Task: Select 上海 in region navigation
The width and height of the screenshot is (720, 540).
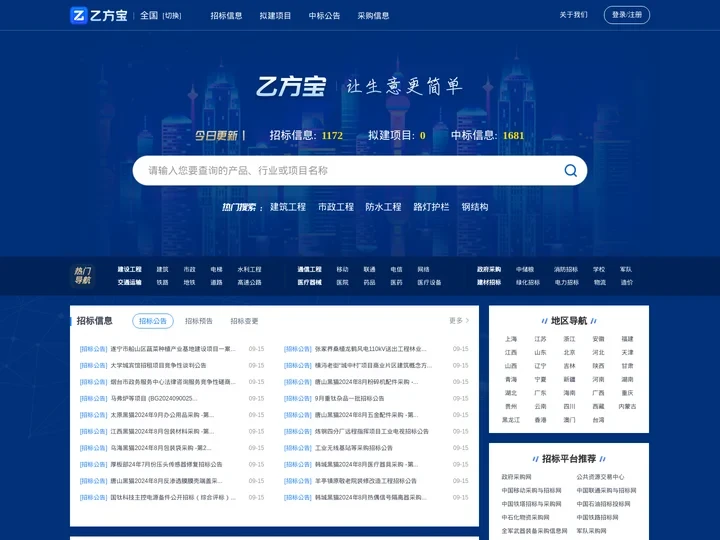Action: (x=511, y=339)
